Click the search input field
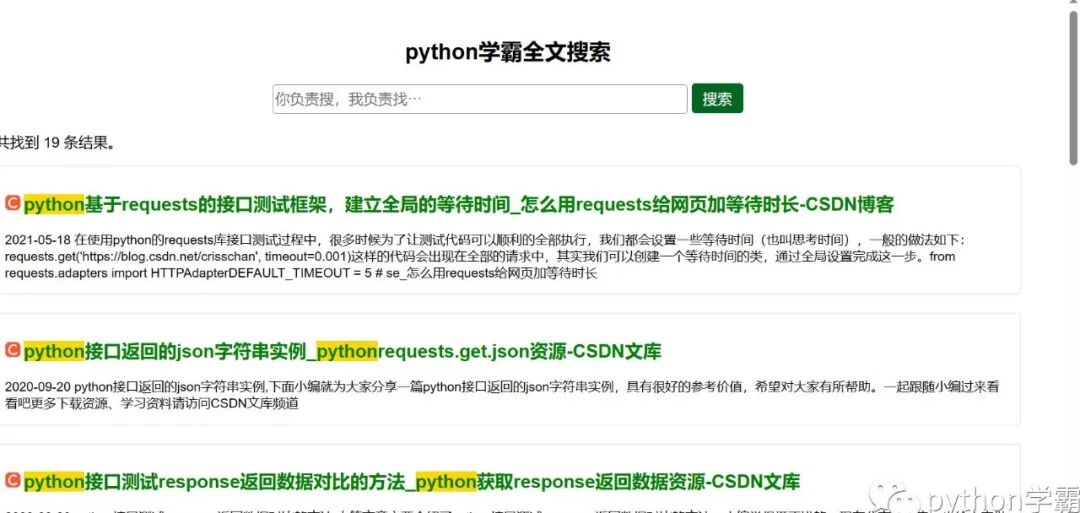This screenshot has width=1080, height=513. point(480,99)
